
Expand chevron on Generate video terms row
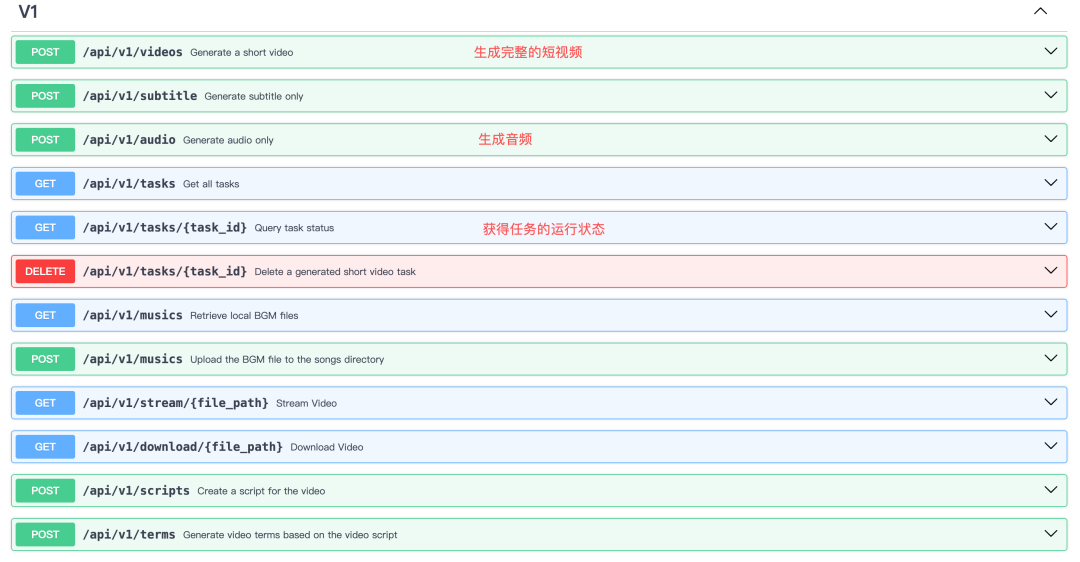click(1050, 534)
